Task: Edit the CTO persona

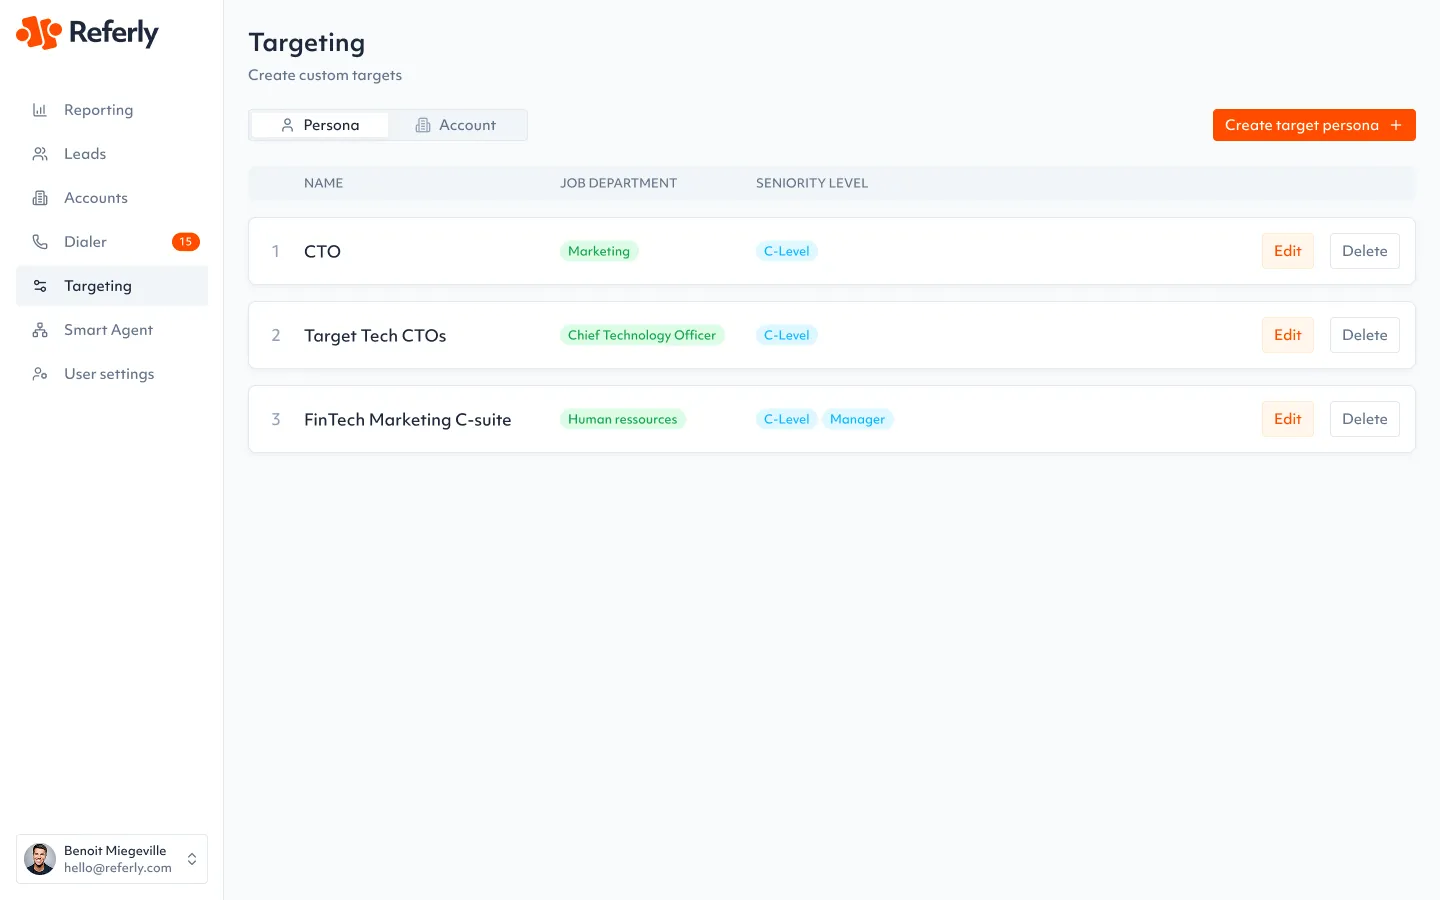Action: tap(1287, 251)
